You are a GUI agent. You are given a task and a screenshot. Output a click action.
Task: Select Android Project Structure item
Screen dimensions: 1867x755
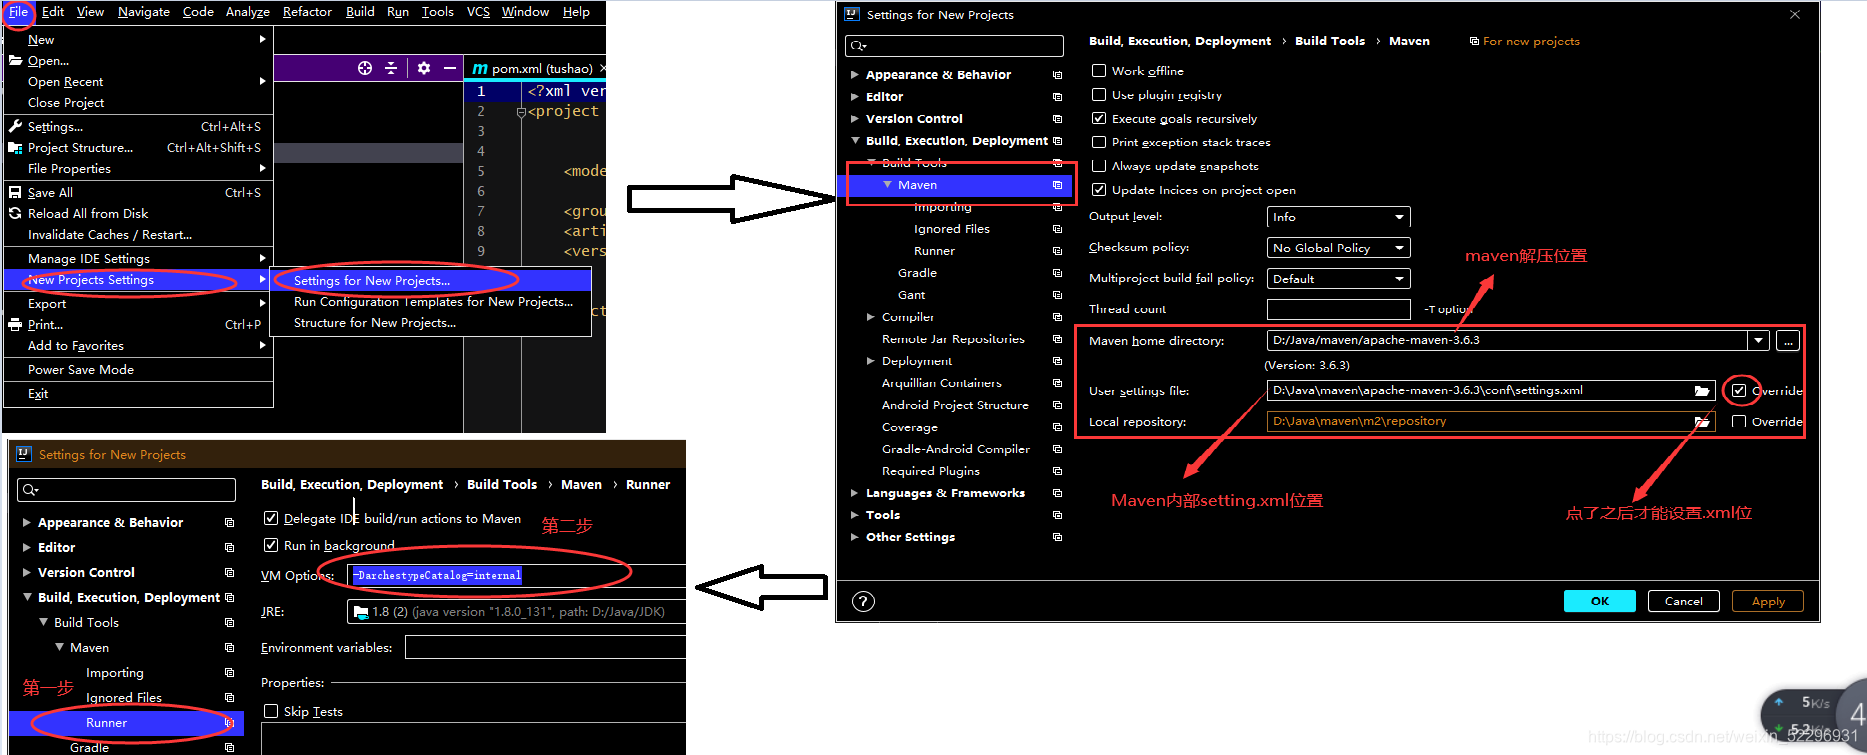tap(955, 405)
